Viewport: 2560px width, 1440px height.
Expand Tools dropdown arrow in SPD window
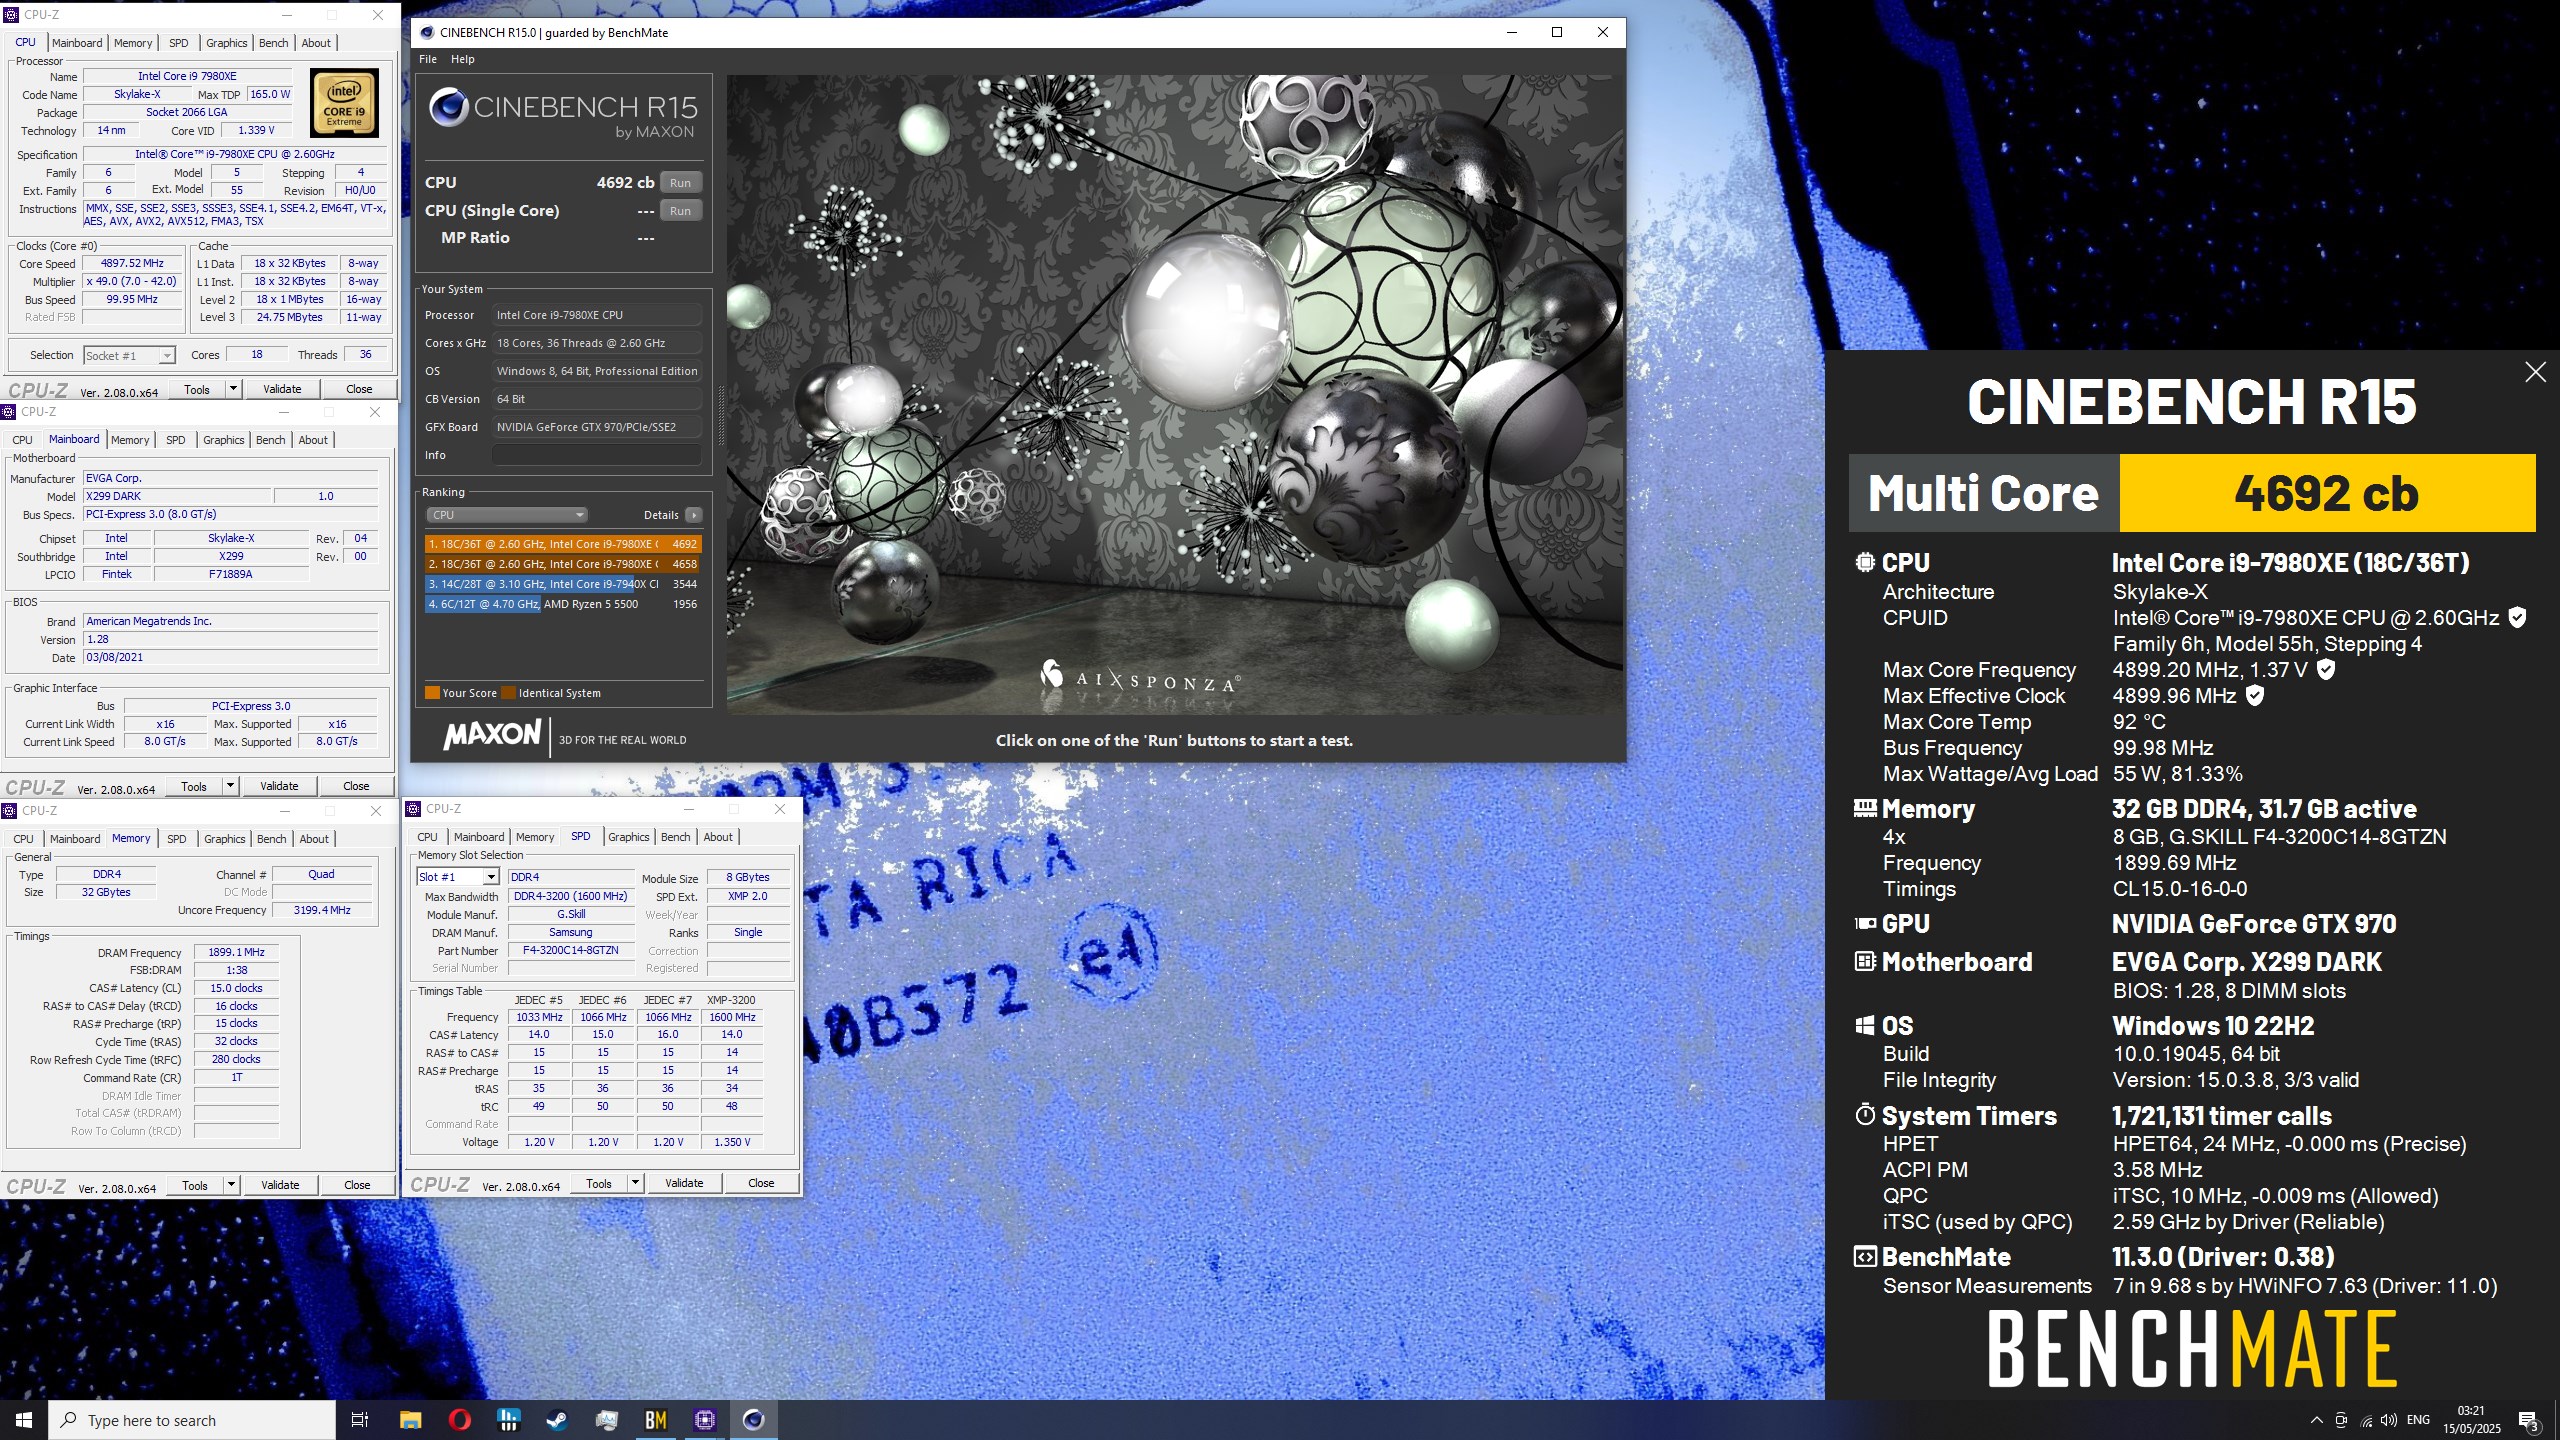635,1183
